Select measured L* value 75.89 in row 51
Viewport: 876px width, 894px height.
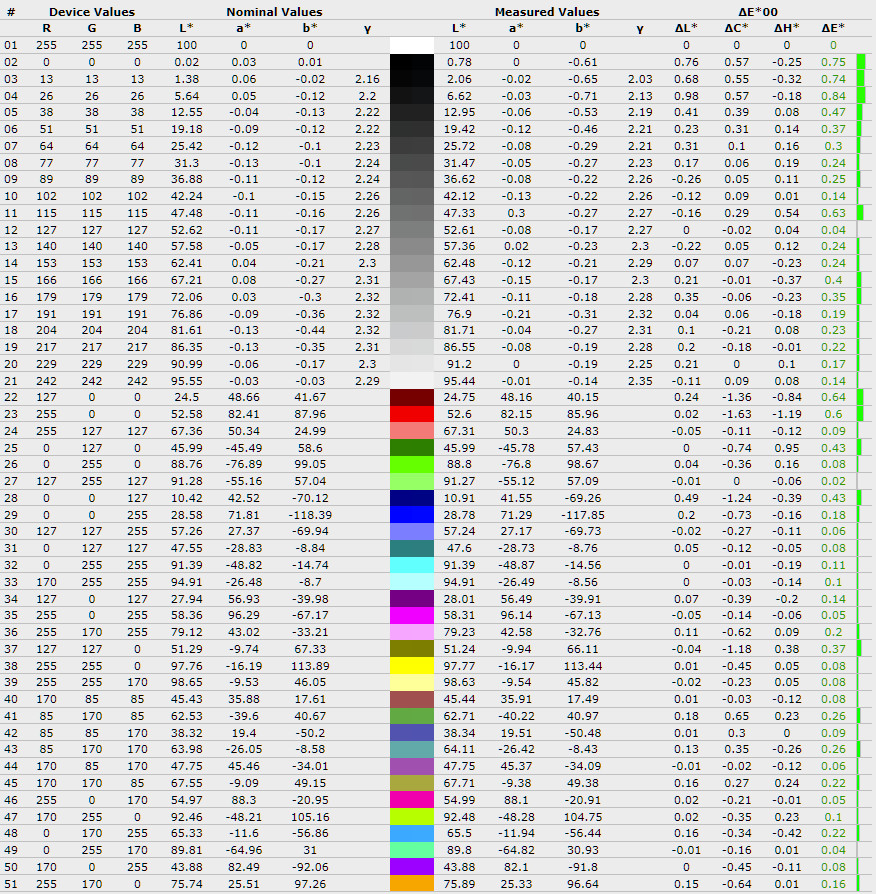[459, 884]
